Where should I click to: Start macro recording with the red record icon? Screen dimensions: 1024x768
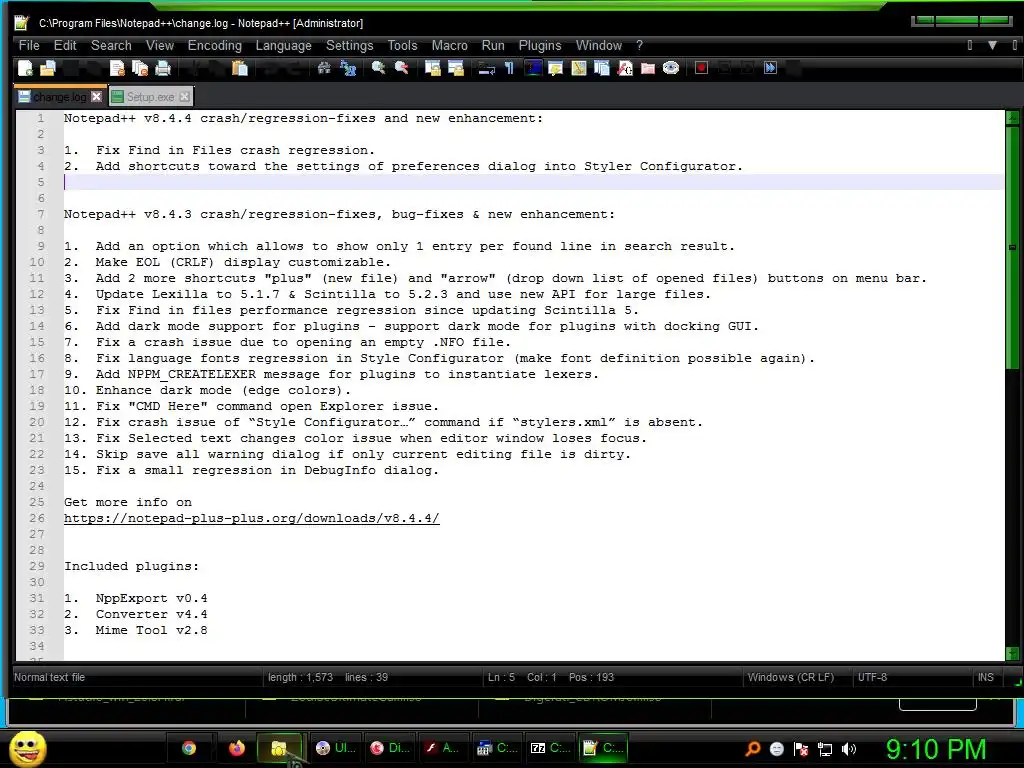click(701, 68)
